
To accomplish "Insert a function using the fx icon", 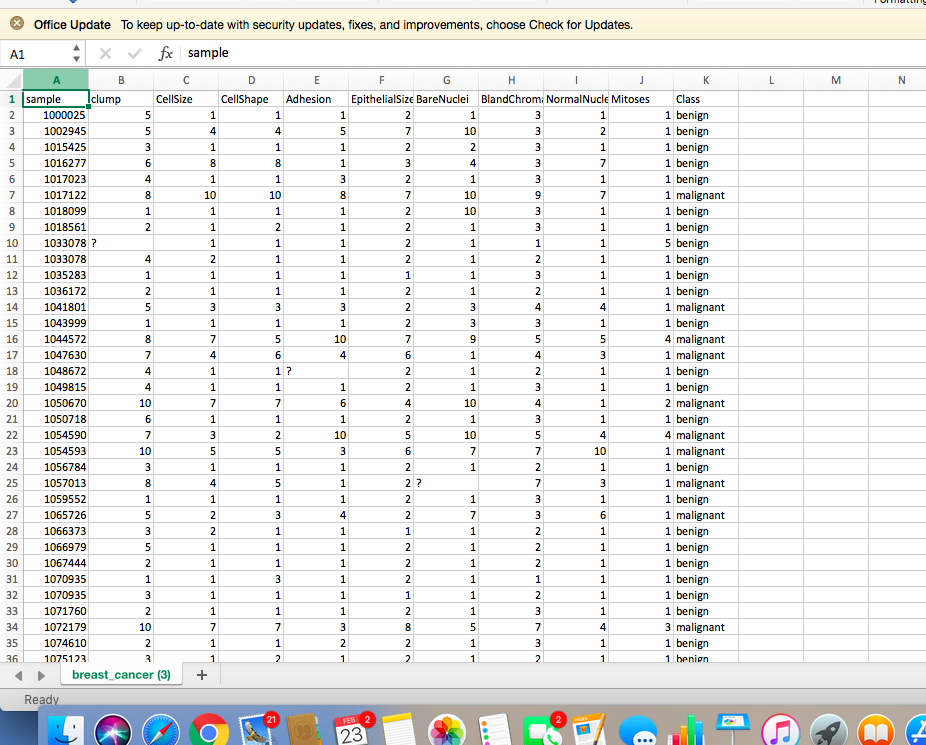I will (x=166, y=53).
